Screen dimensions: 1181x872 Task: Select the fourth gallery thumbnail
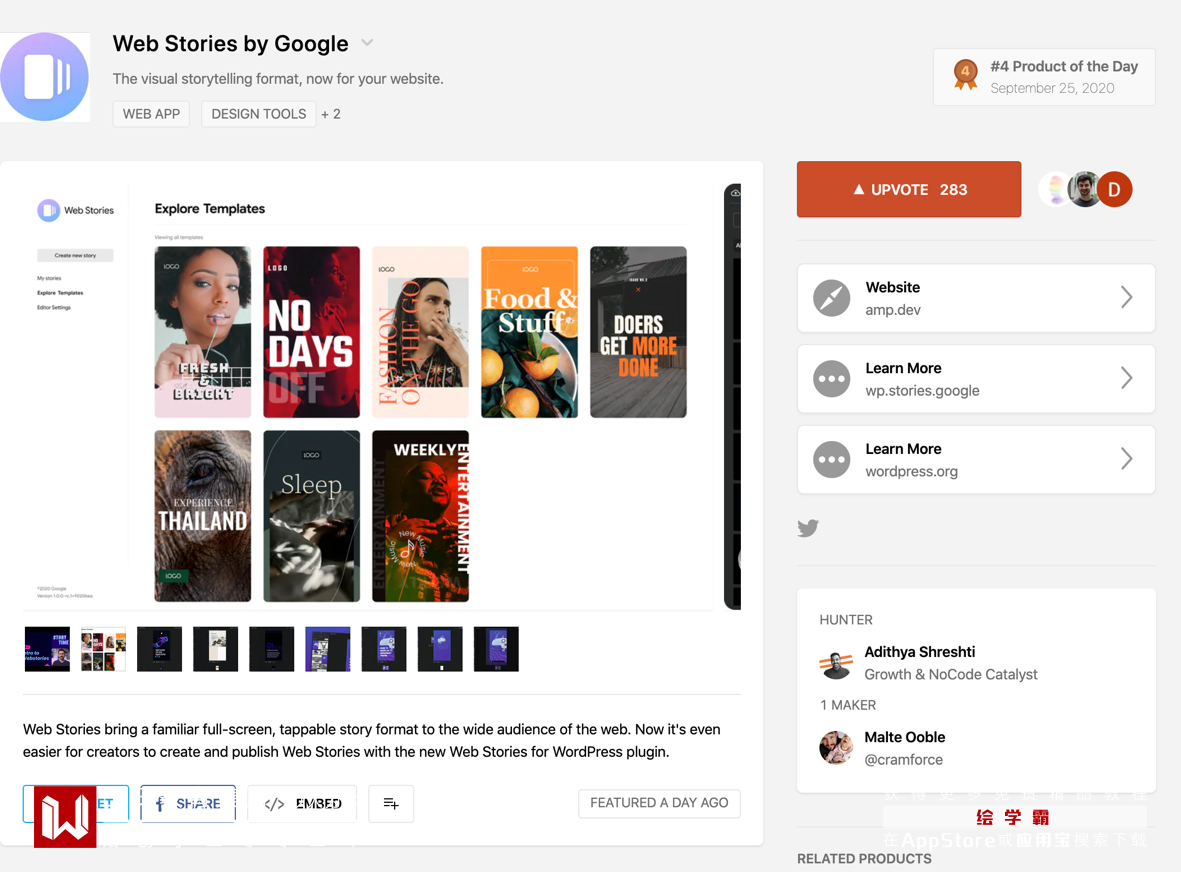point(215,649)
